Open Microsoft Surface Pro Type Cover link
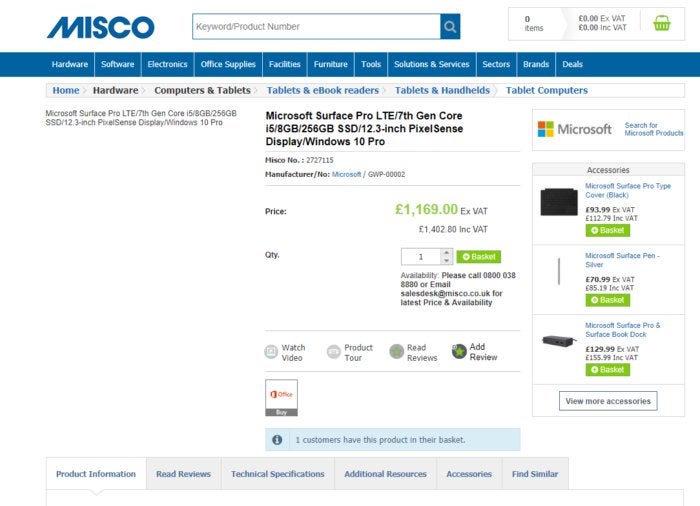 [x=627, y=190]
